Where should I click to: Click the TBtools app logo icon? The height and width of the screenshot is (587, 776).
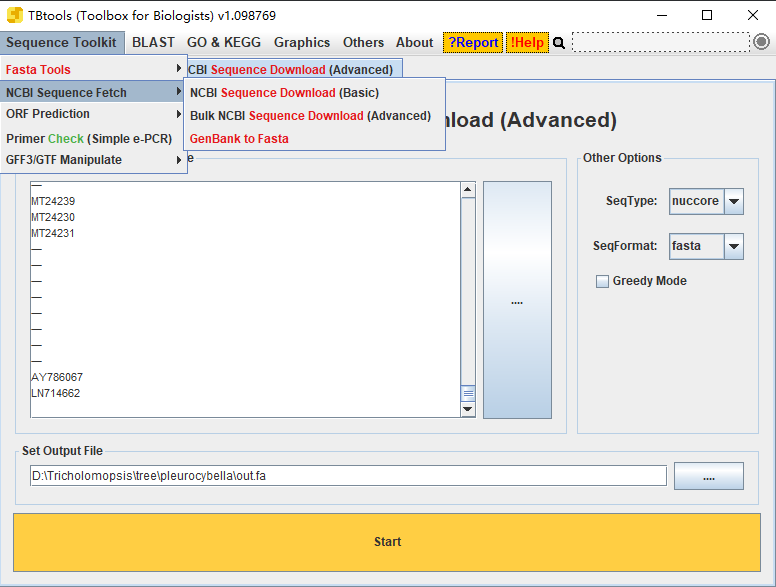click(x=15, y=15)
